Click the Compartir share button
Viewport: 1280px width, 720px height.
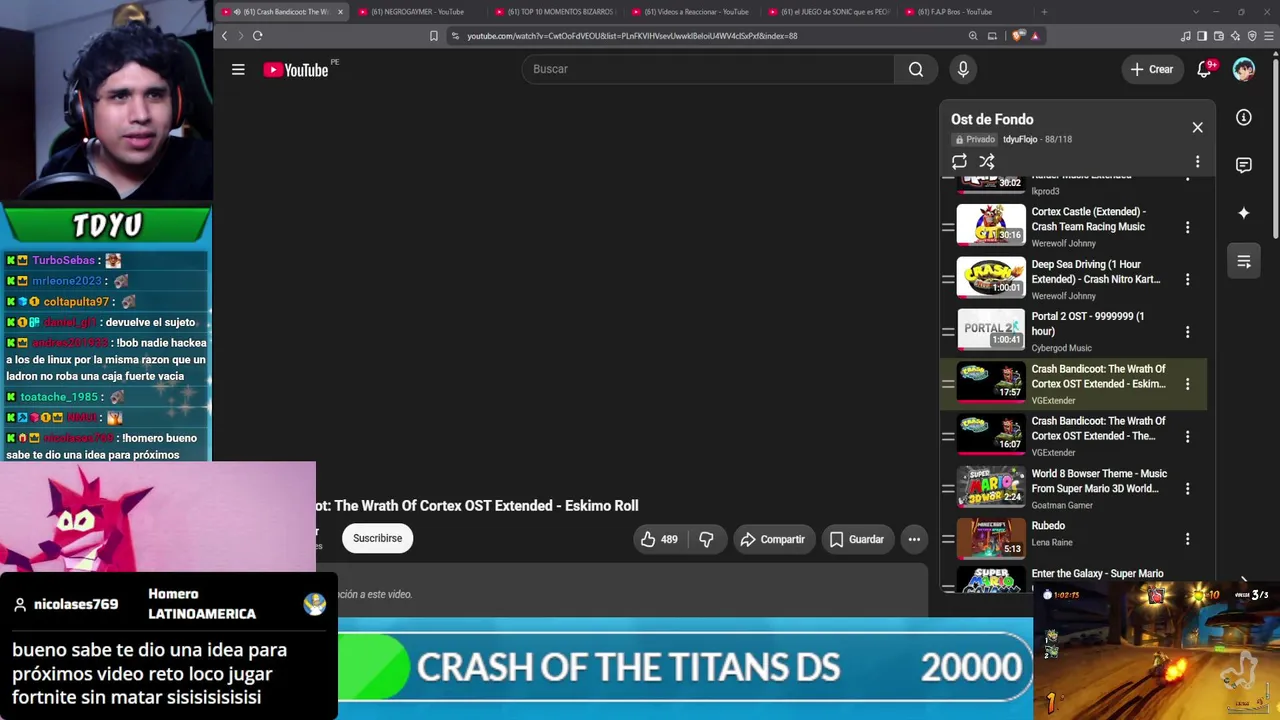tap(772, 540)
